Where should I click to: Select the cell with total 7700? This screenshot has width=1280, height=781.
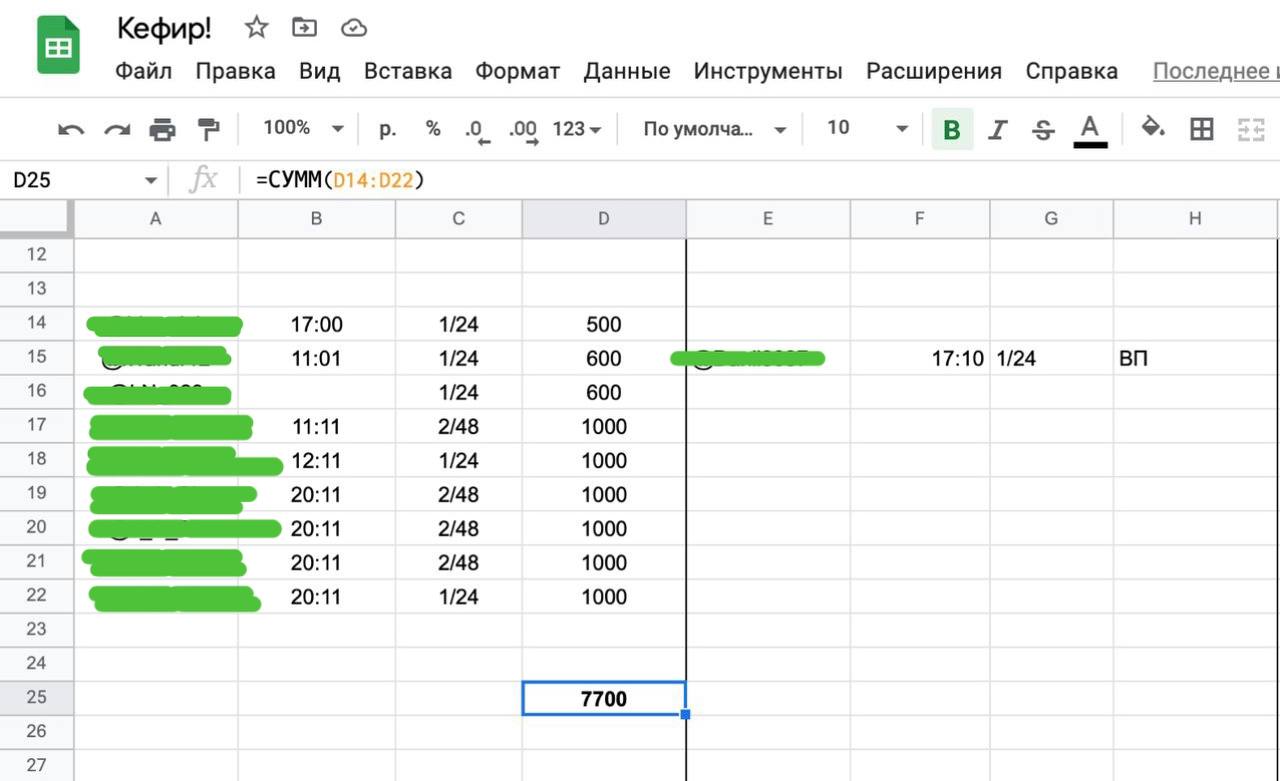(603, 698)
